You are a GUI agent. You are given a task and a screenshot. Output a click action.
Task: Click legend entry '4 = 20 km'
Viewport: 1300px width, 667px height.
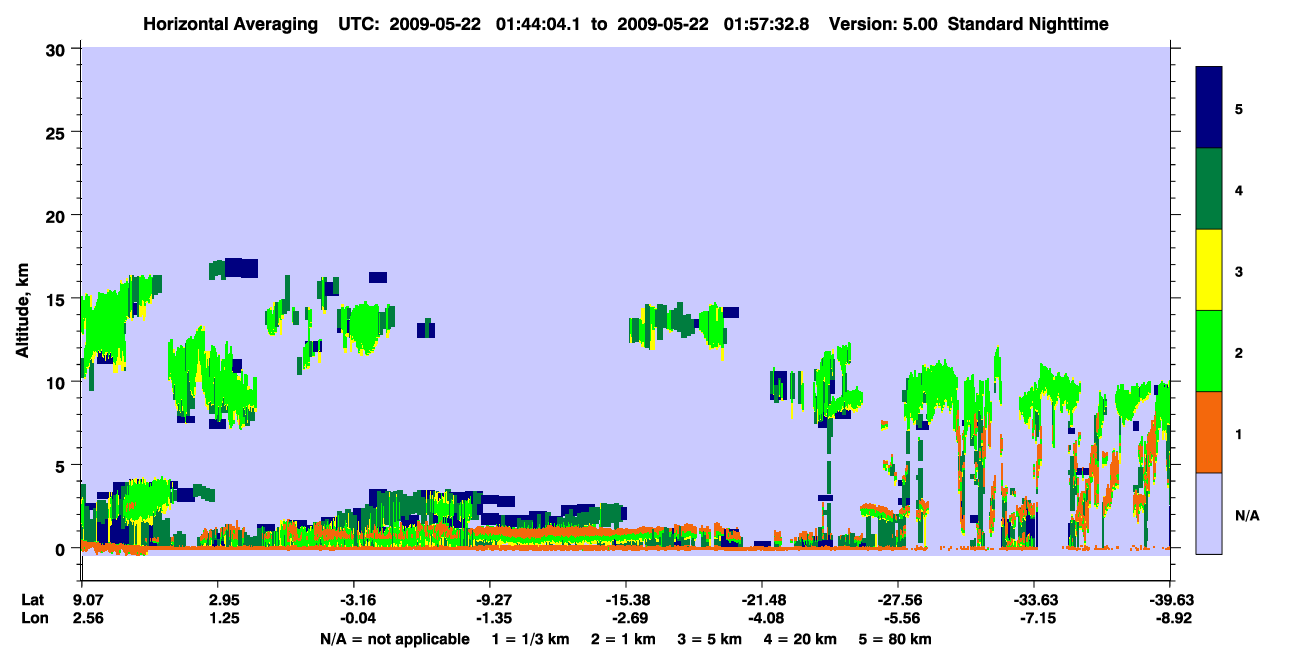pyautogui.click(x=801, y=639)
